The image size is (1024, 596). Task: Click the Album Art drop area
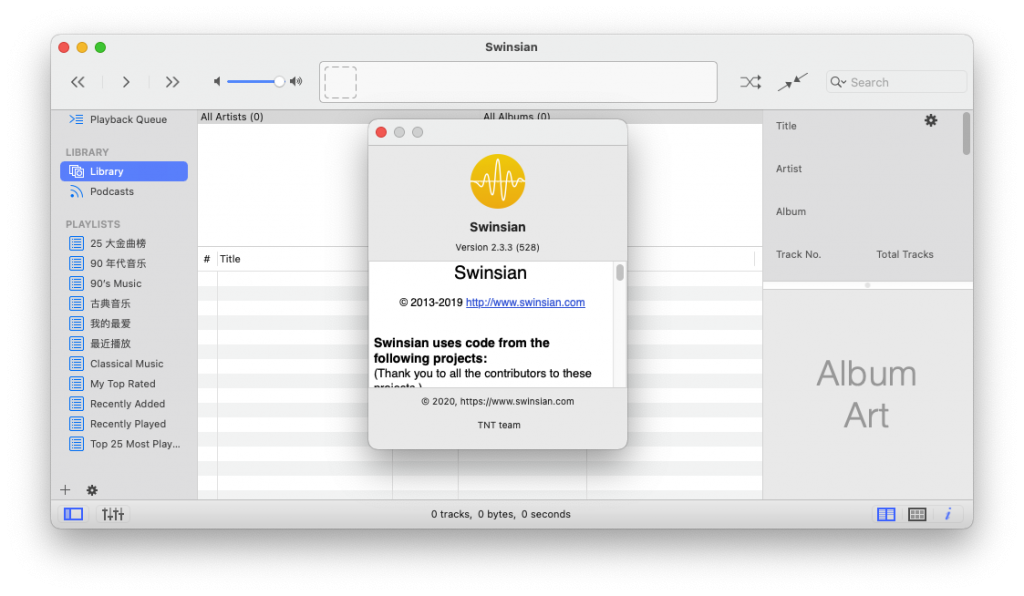pyautogui.click(x=867, y=394)
